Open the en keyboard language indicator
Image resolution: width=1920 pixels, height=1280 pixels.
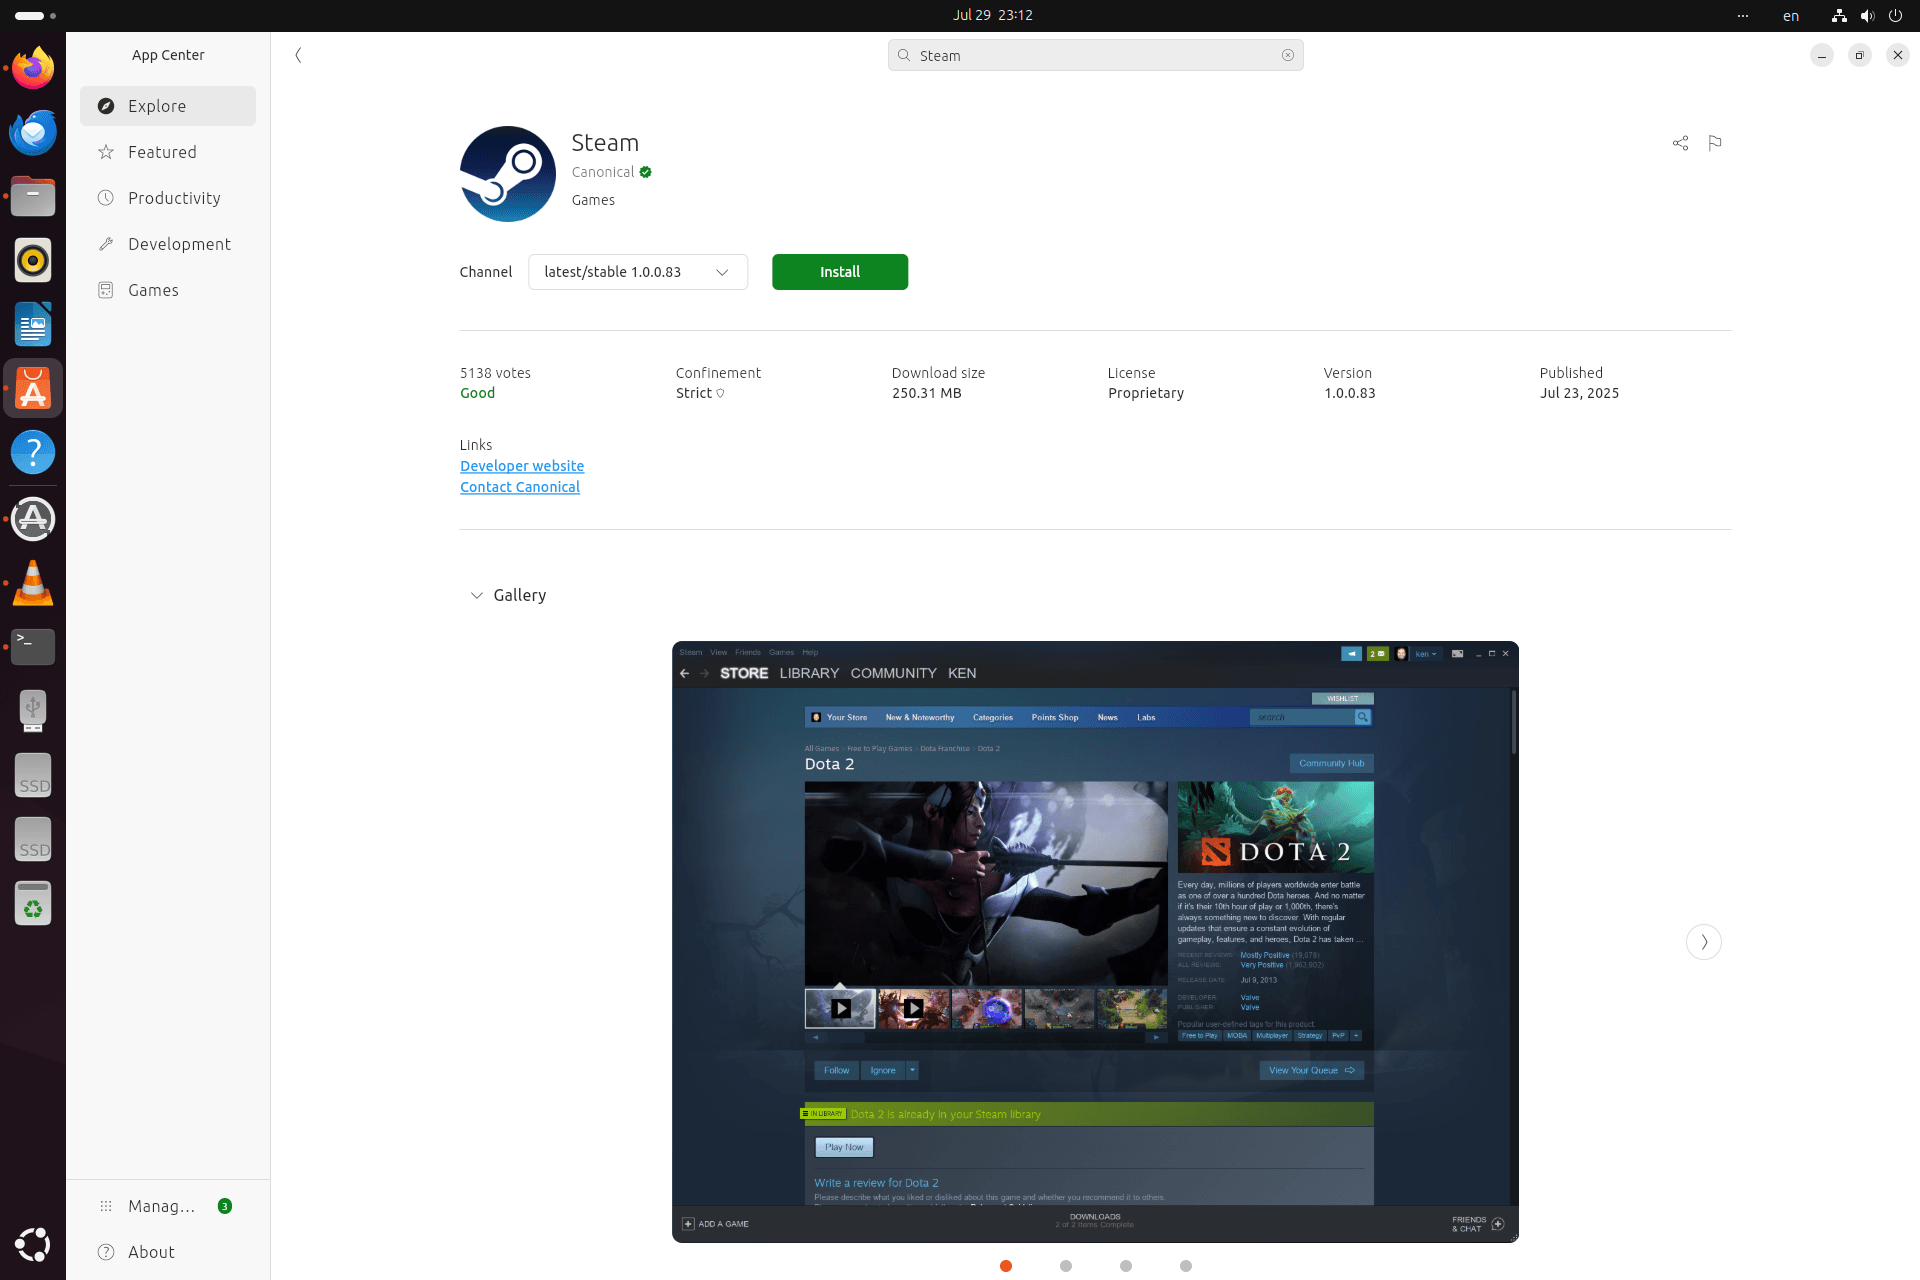click(1791, 15)
